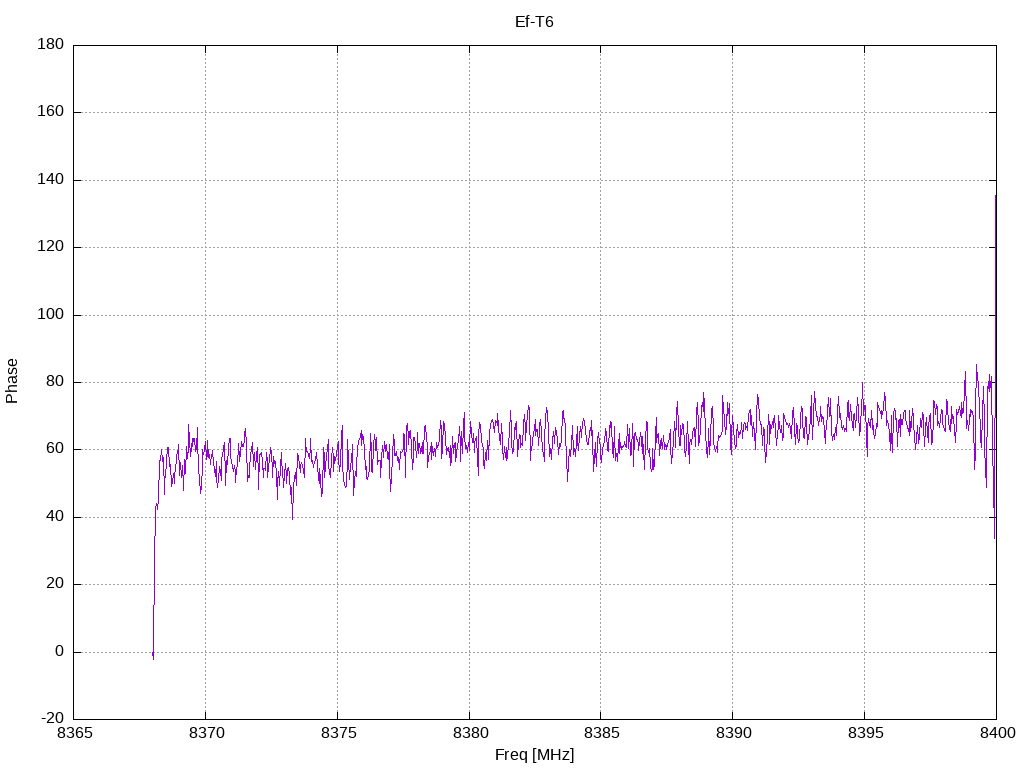Click the 8400 tick label on x-axis
1024x768 pixels.
[995, 734]
